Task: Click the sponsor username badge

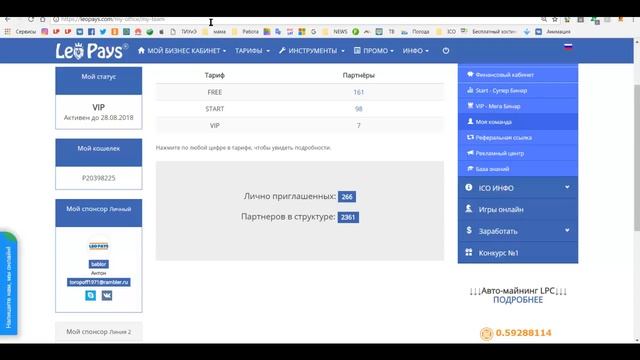Action: (99, 264)
